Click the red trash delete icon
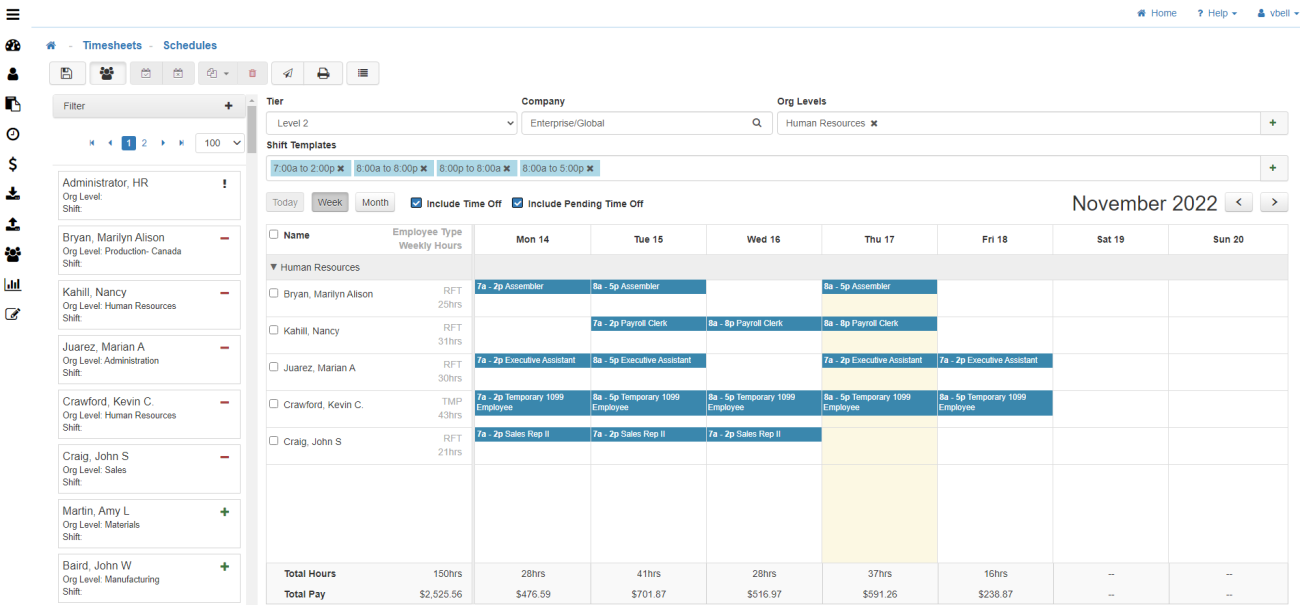Viewport: 1300px width, 605px height. pyautogui.click(x=251, y=73)
